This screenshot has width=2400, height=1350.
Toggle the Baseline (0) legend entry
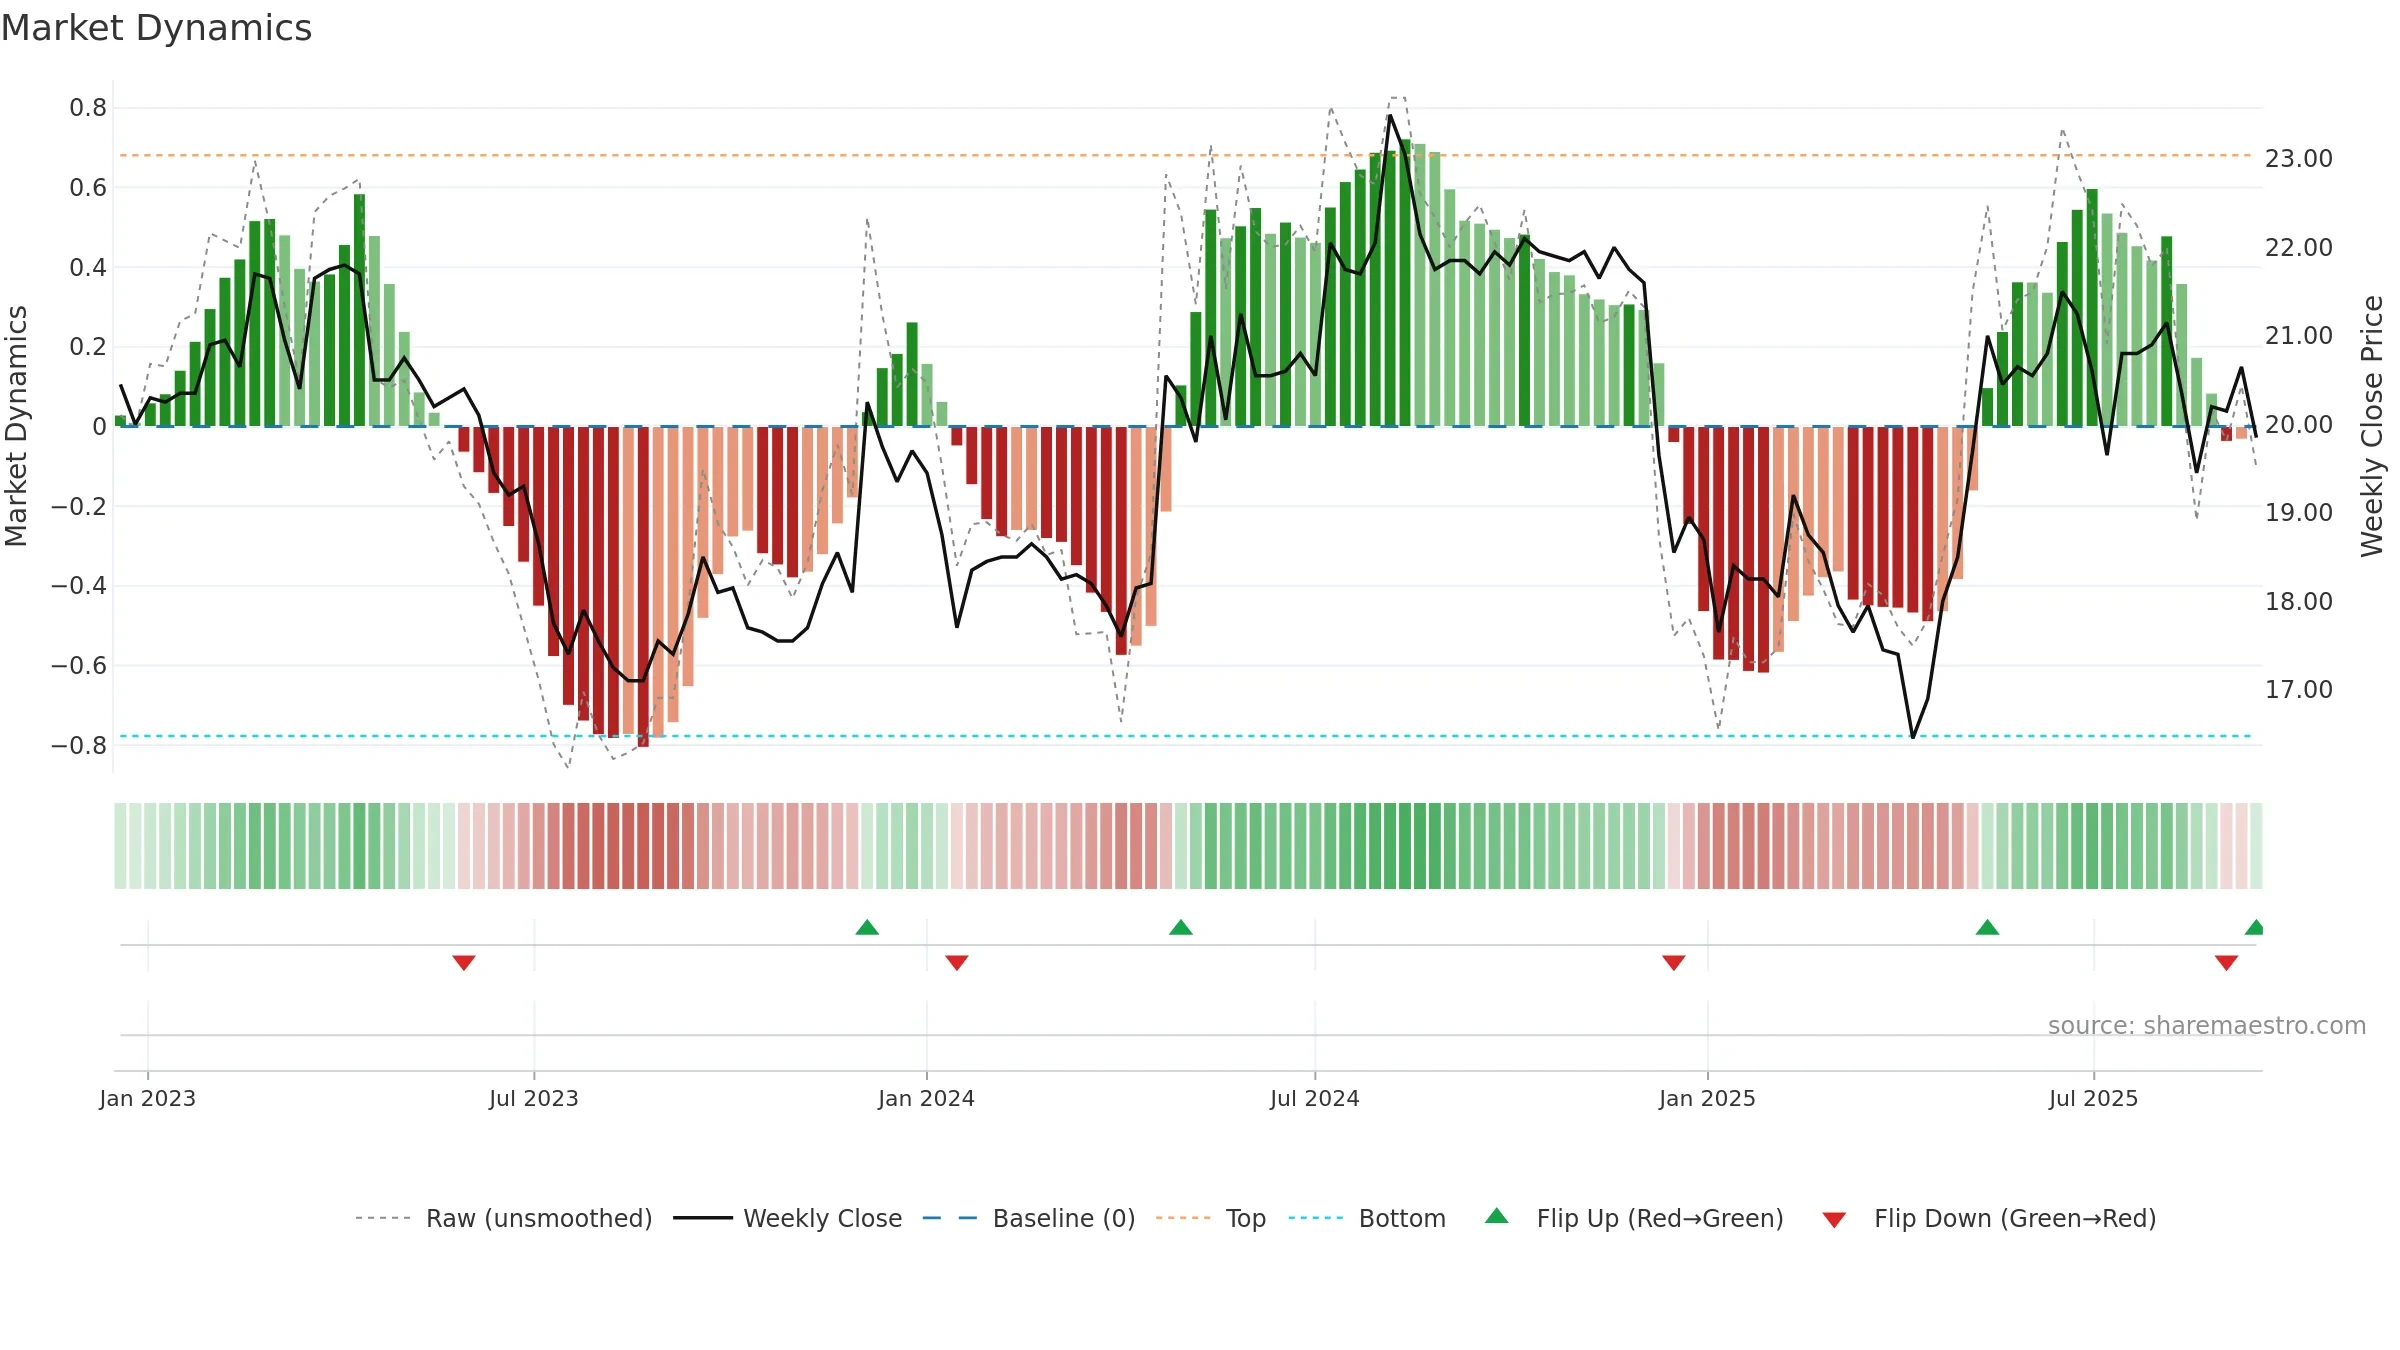(x=1029, y=1218)
